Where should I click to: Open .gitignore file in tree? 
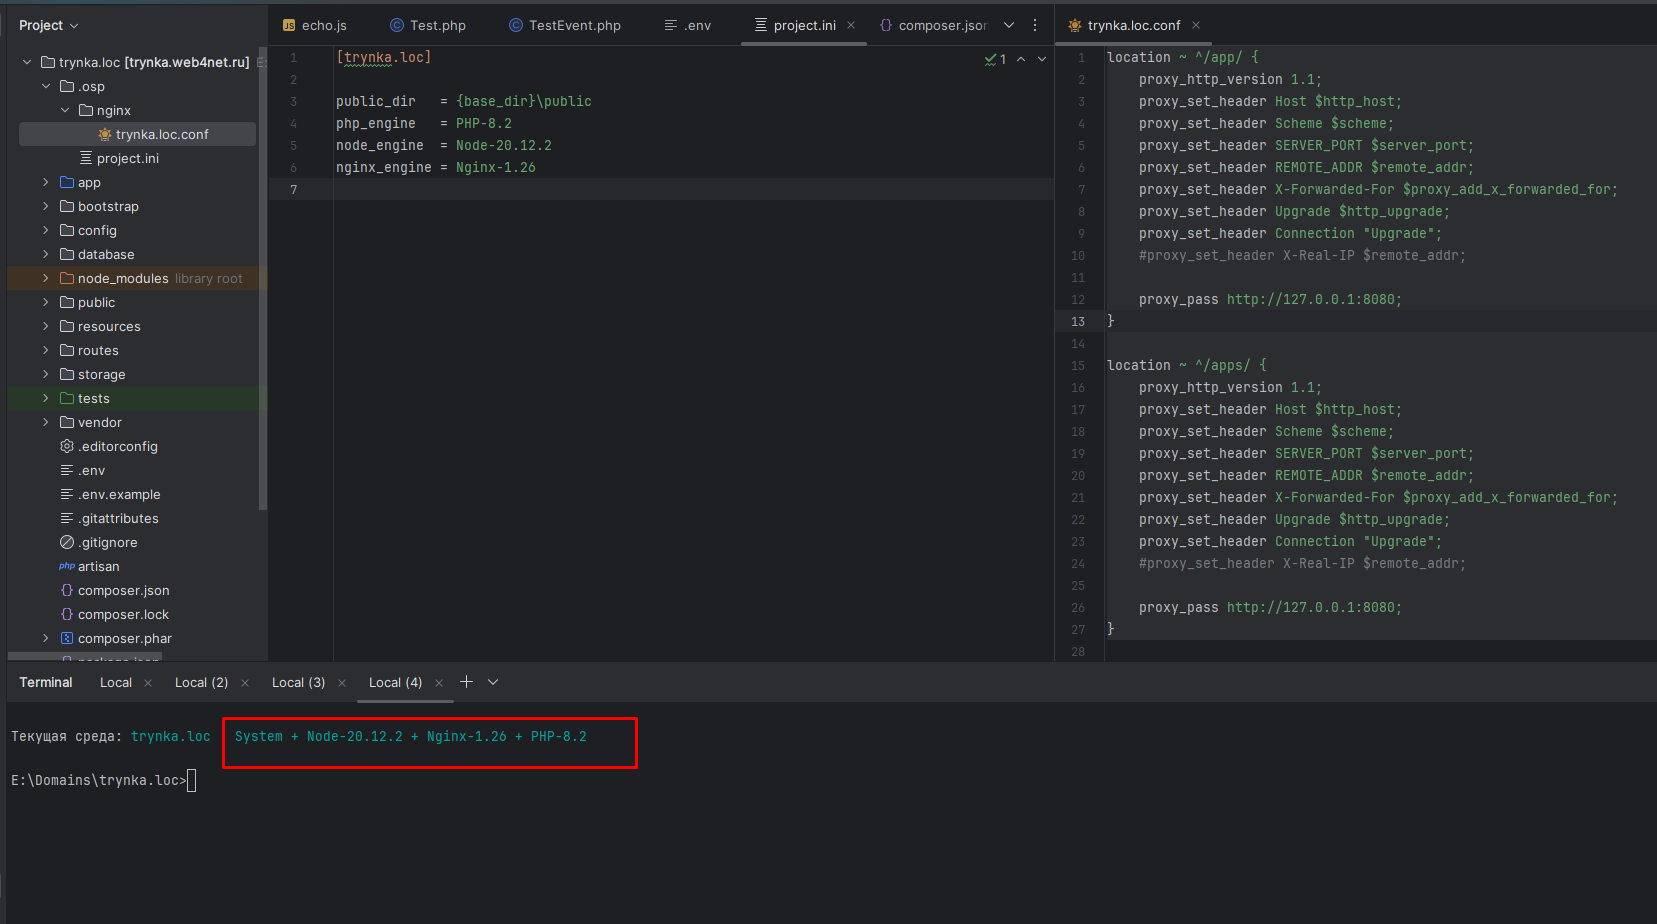[108, 542]
